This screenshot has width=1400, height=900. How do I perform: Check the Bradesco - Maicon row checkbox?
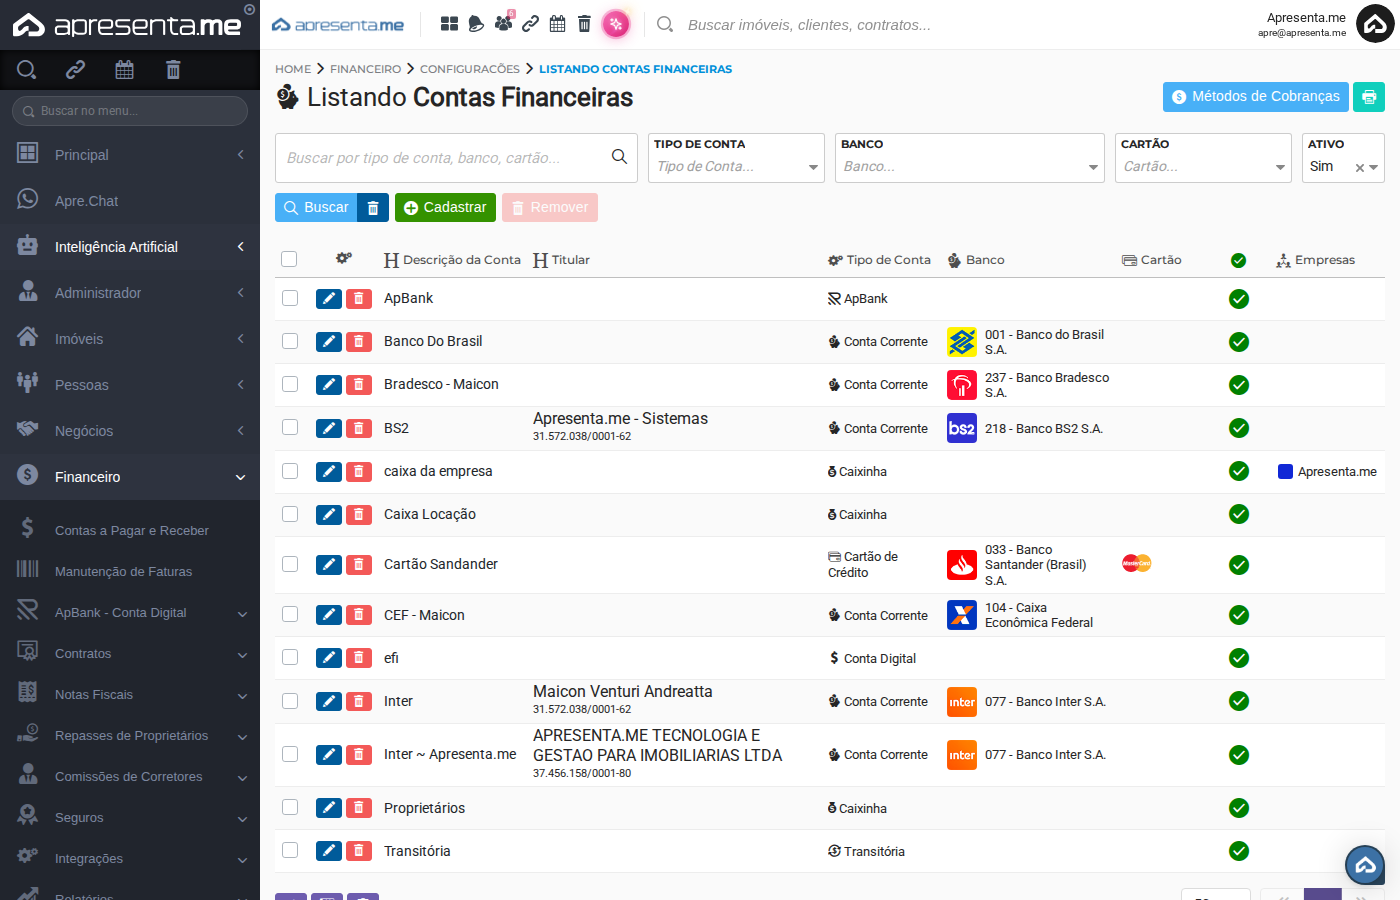(x=290, y=384)
